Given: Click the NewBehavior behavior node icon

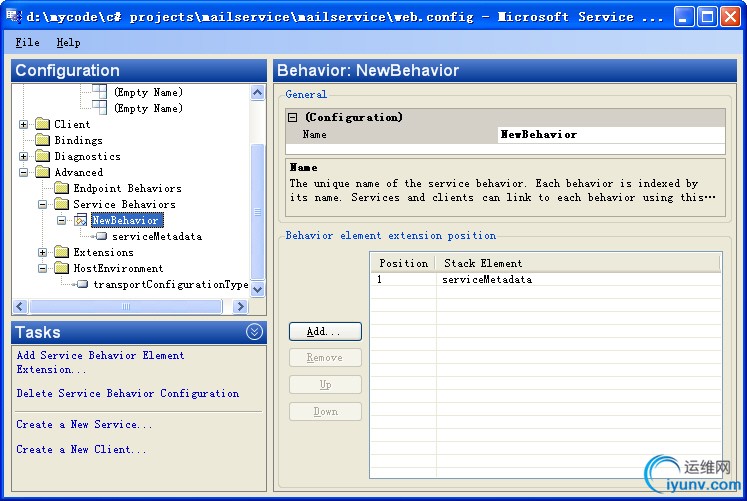Looking at the screenshot, I should (81, 220).
